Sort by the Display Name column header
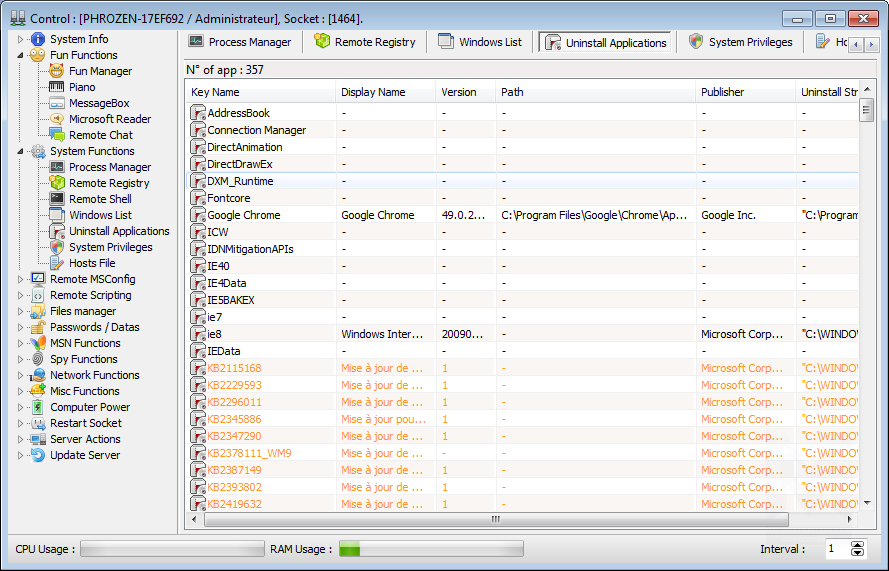 (373, 92)
